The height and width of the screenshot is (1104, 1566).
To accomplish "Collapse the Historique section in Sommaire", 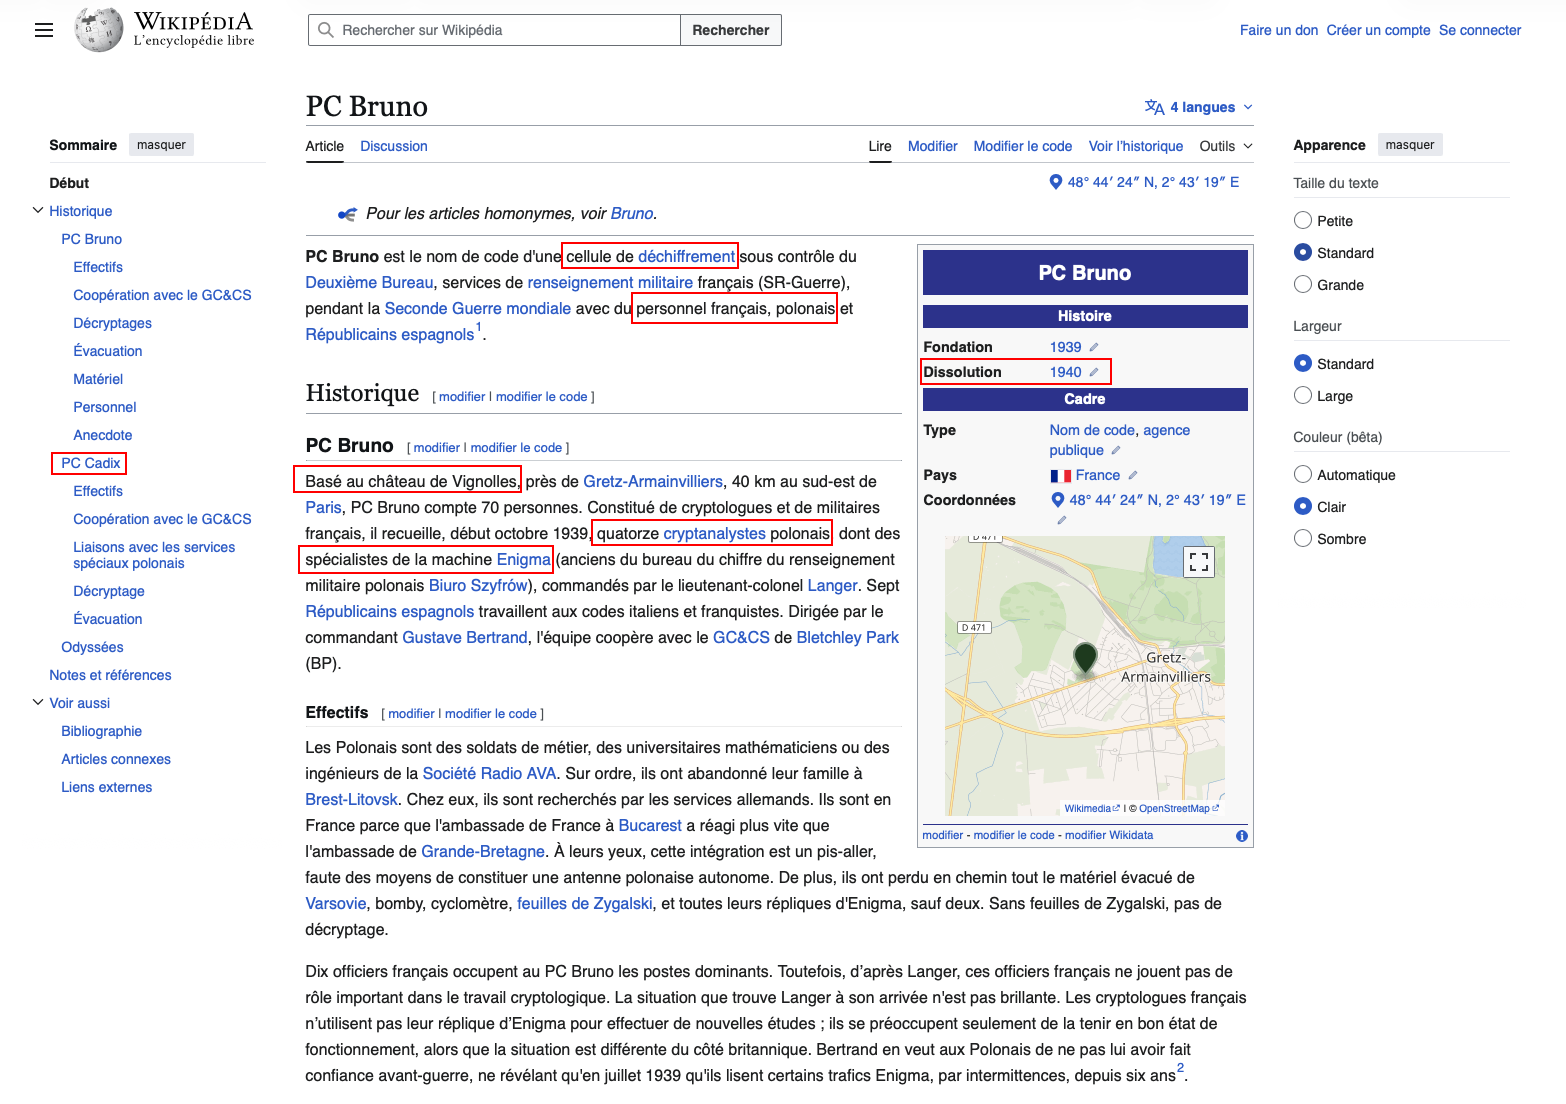I will pos(38,210).
